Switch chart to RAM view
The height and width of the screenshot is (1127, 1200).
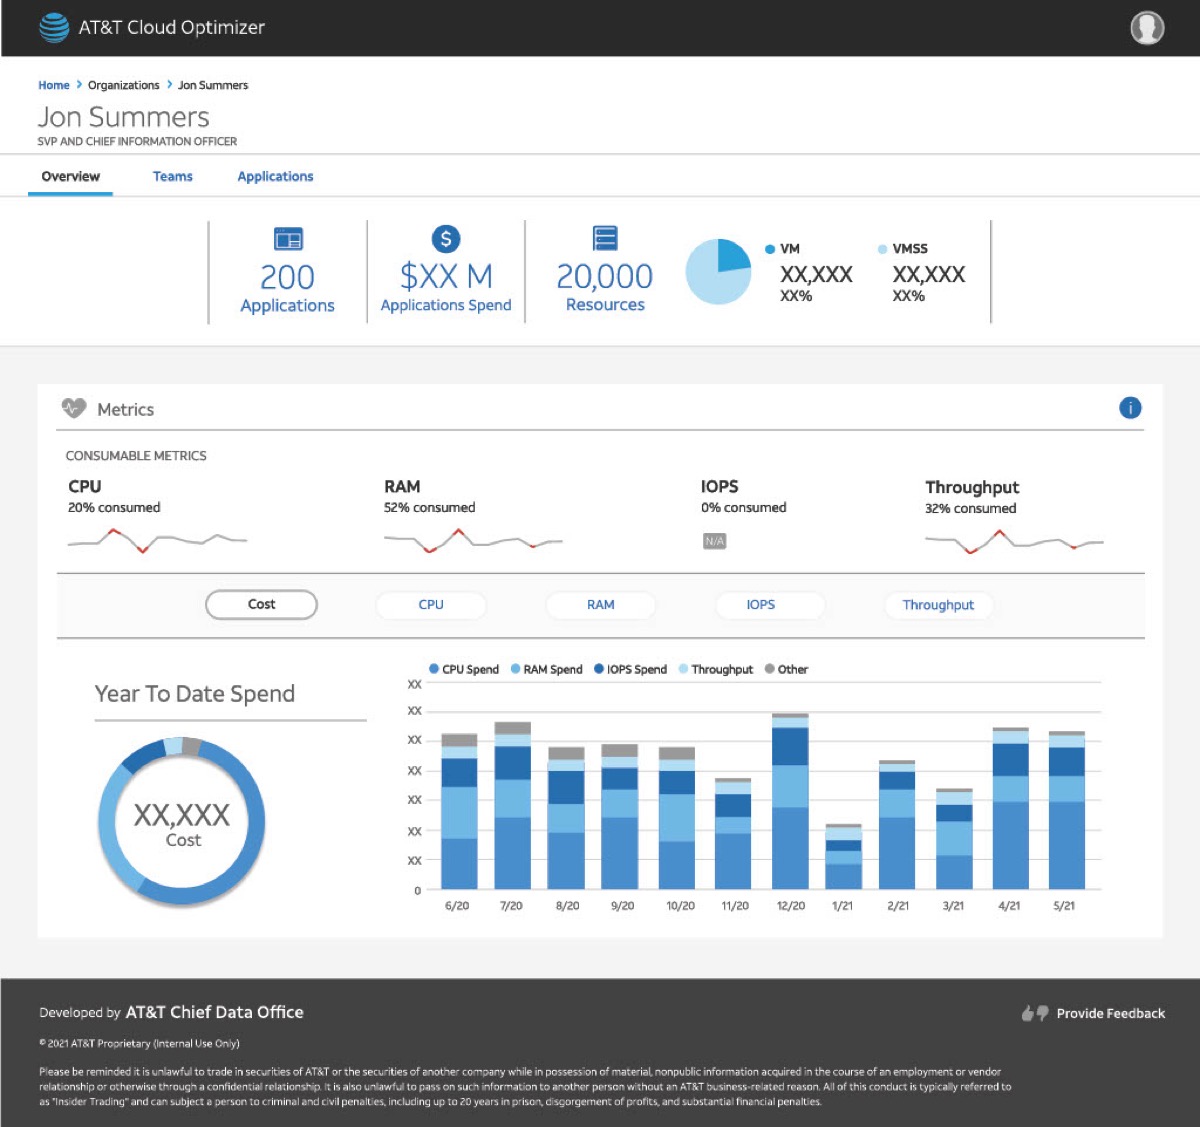pyautogui.click(x=601, y=604)
